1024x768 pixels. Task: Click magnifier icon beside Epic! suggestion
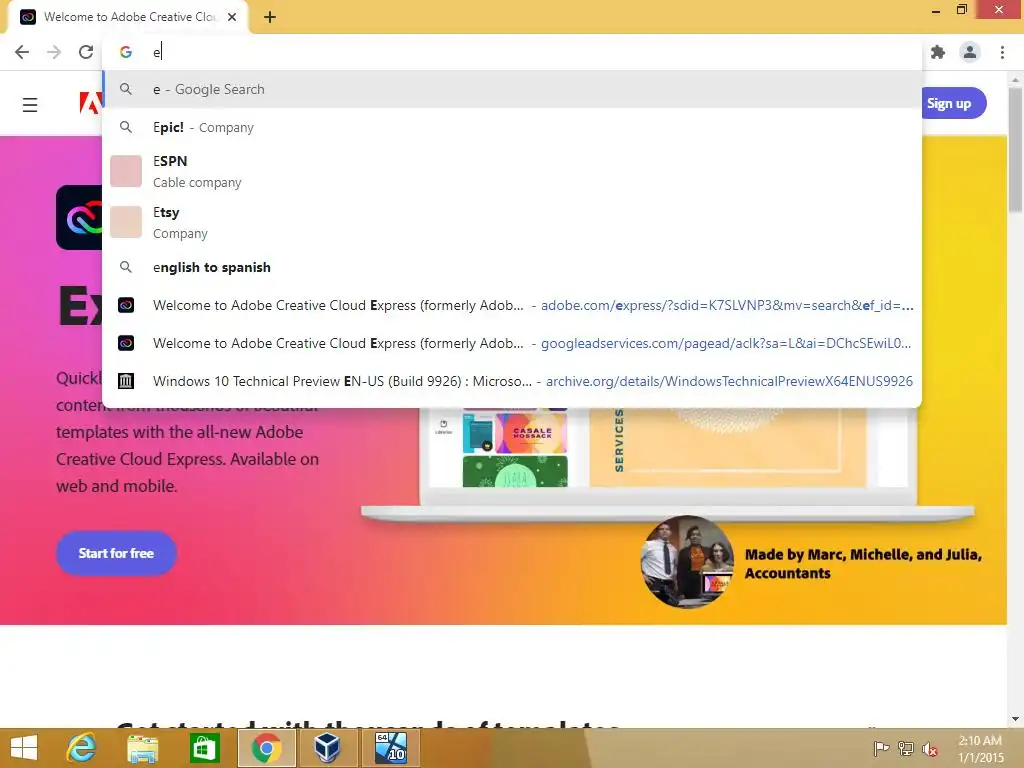(x=126, y=127)
